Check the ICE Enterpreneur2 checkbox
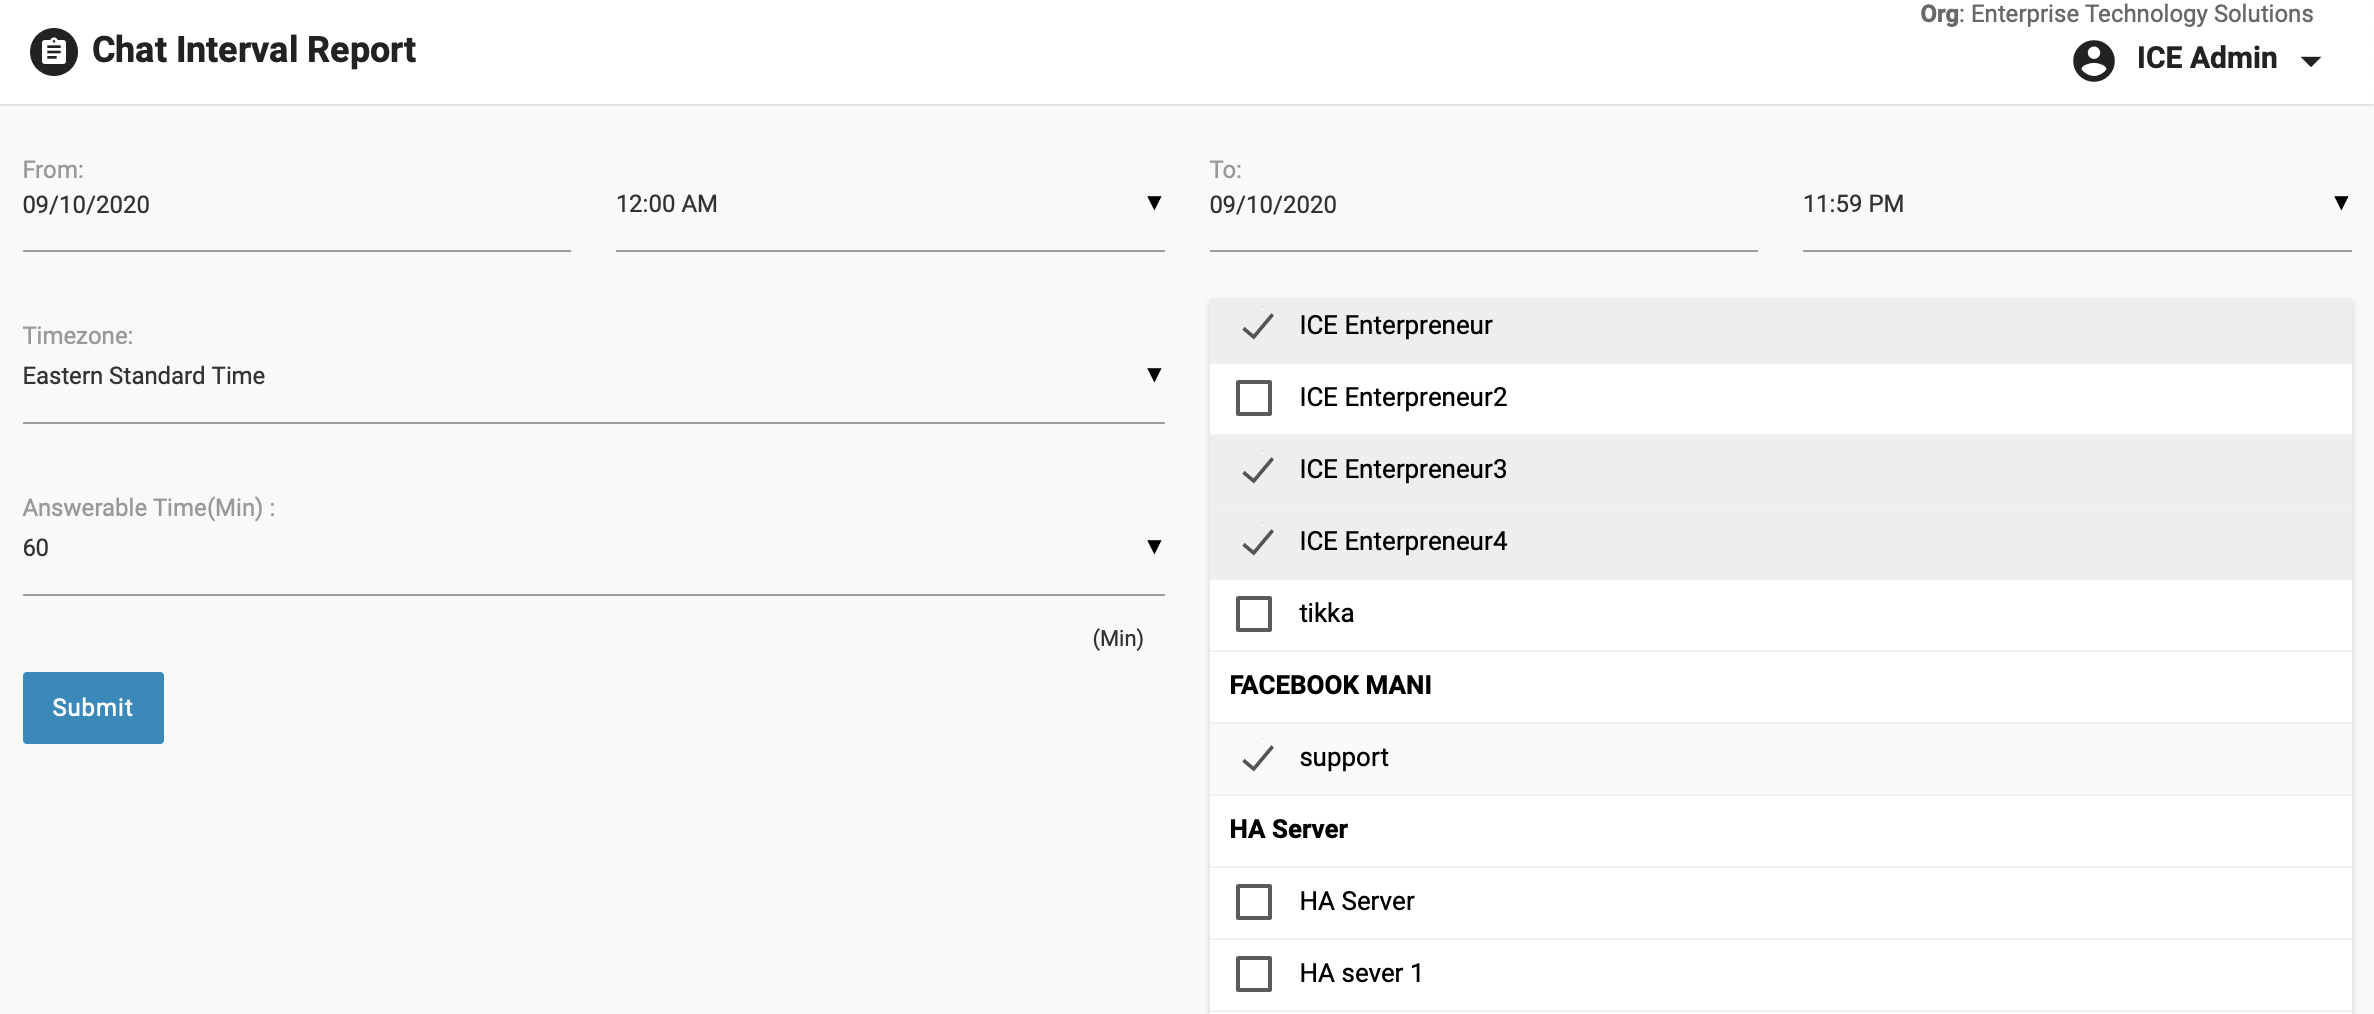The image size is (2374, 1014). point(1254,398)
